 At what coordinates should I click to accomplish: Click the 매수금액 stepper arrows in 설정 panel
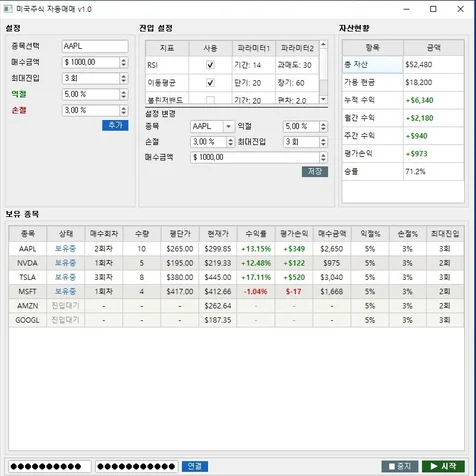(x=124, y=62)
